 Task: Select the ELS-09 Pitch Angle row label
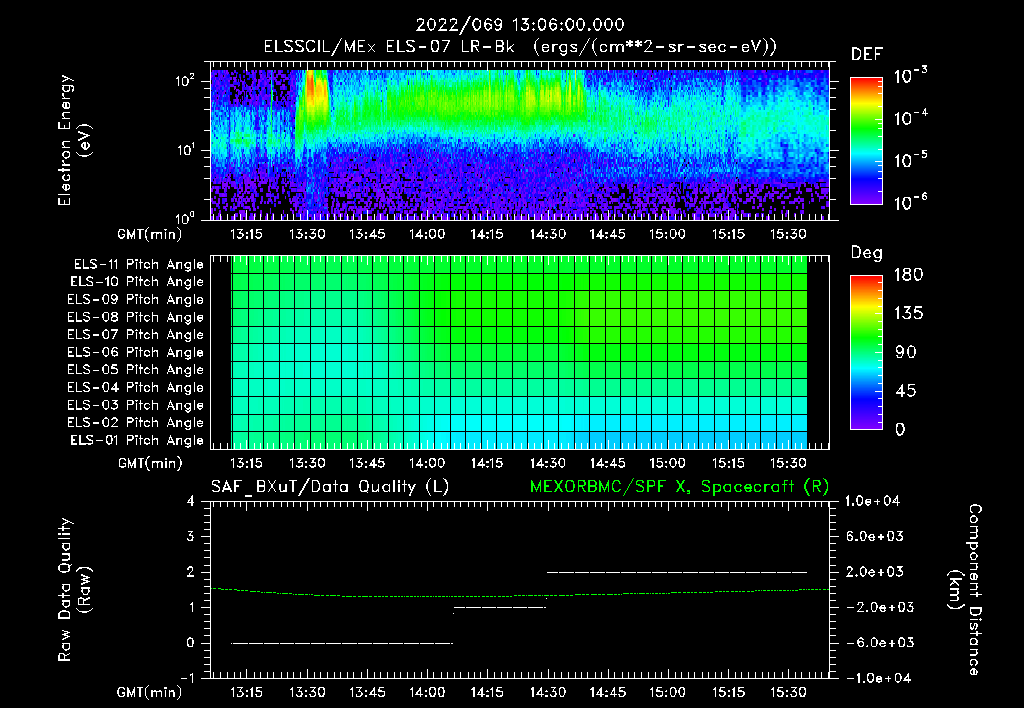136,299
